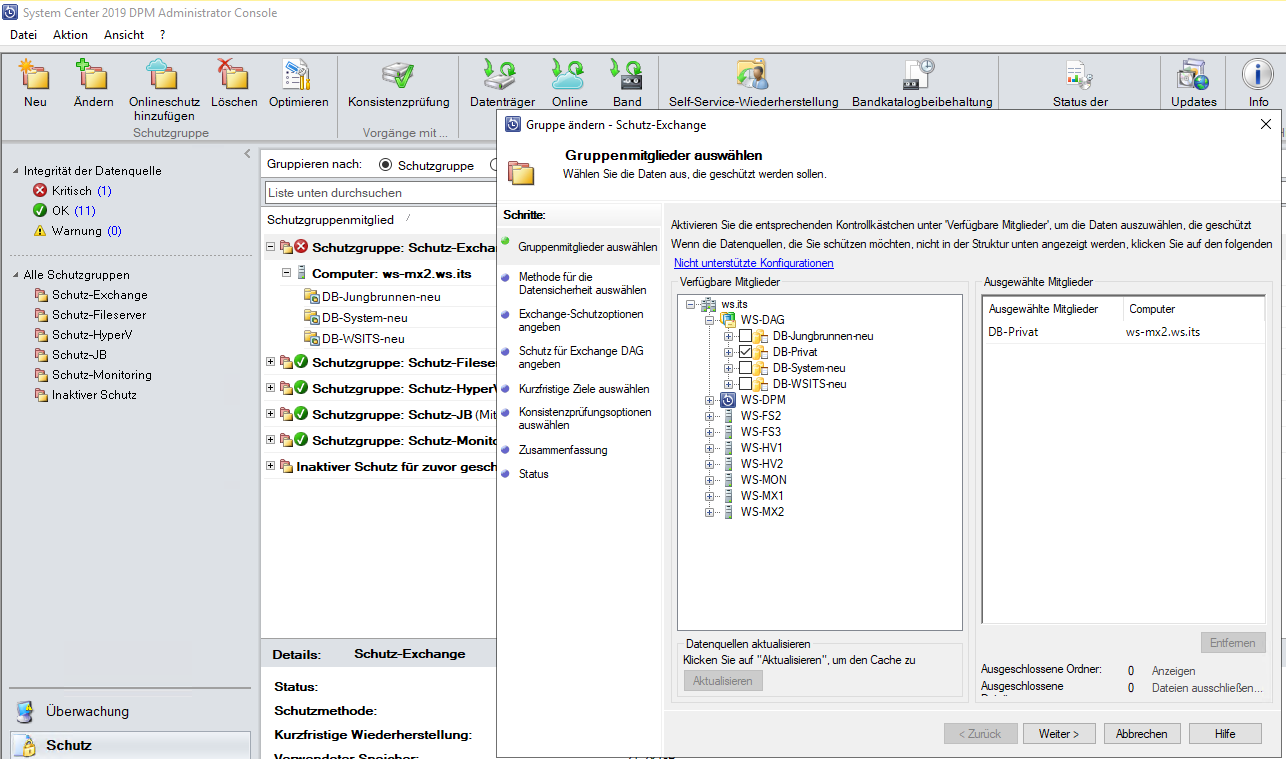The width and height of the screenshot is (1286, 759).
Task: Click the (11) OK count link
Action: (x=85, y=211)
